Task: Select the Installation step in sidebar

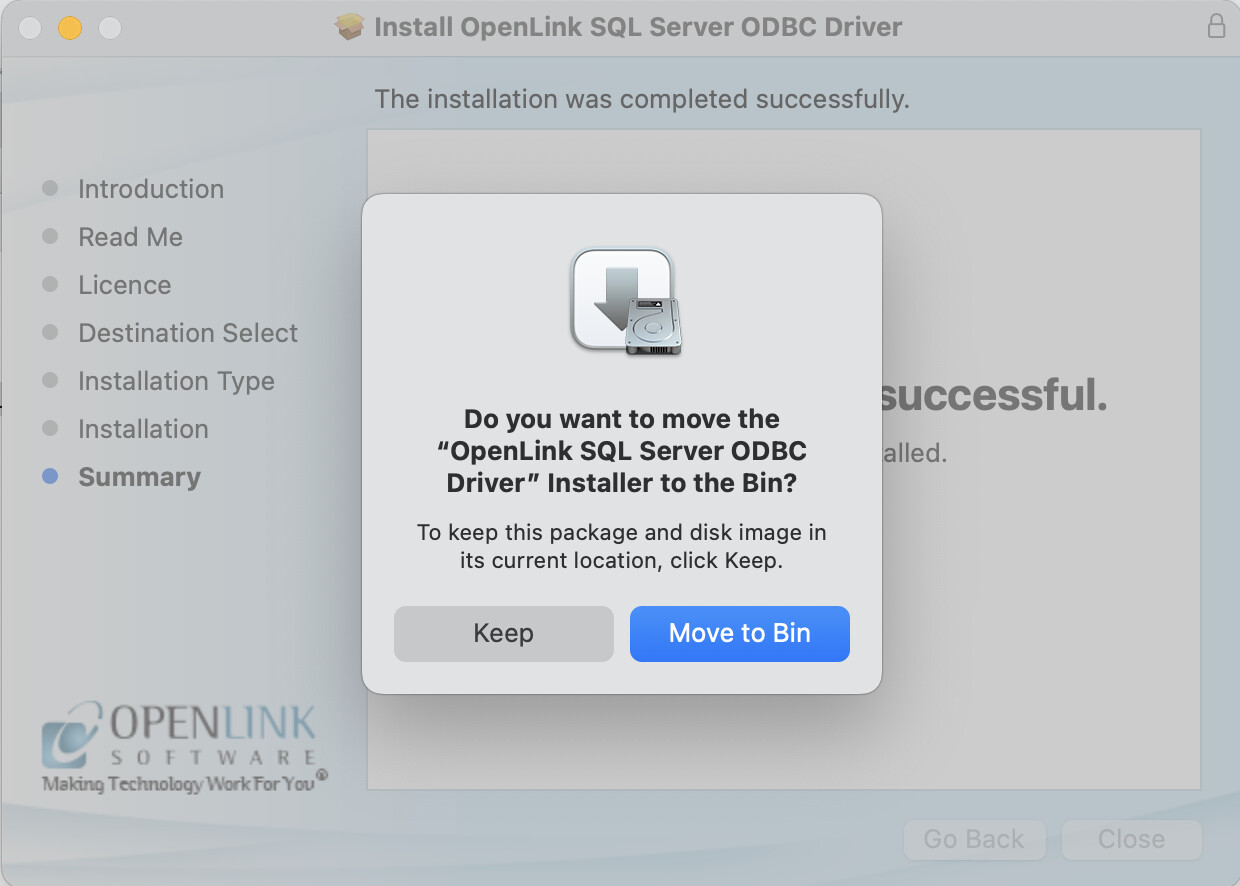Action: tap(143, 429)
